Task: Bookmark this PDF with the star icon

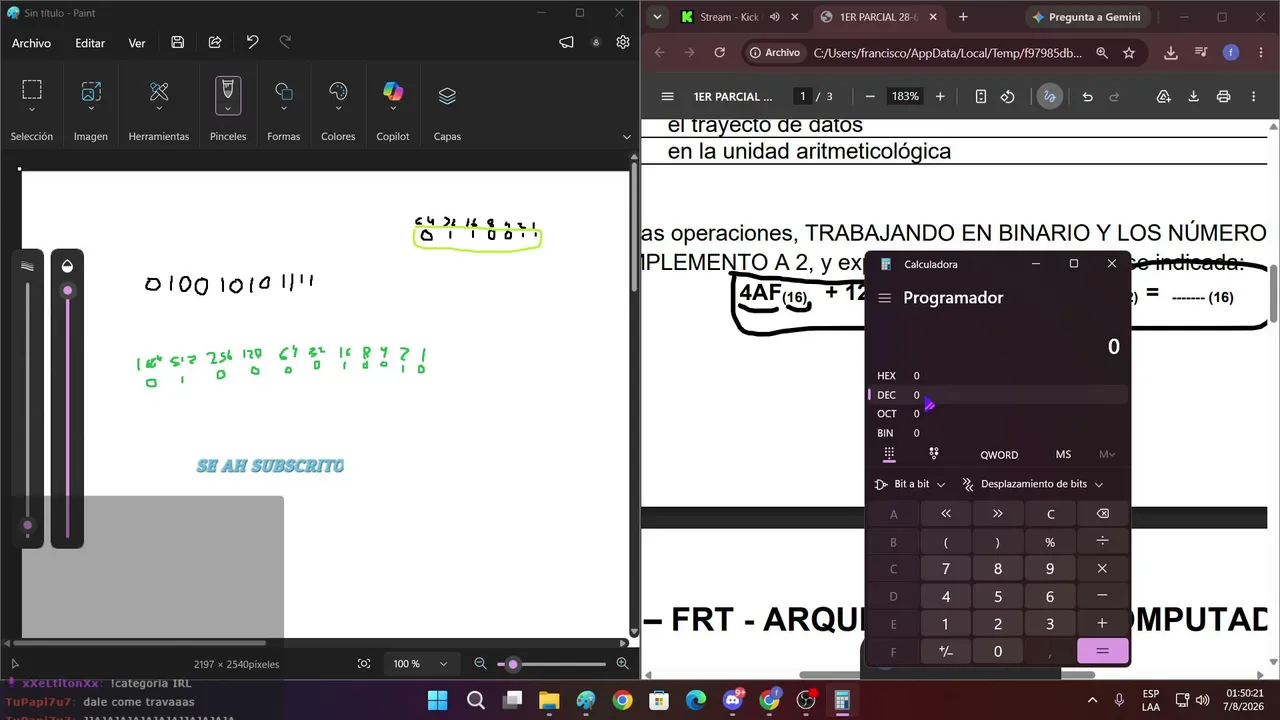Action: pos(1129,53)
